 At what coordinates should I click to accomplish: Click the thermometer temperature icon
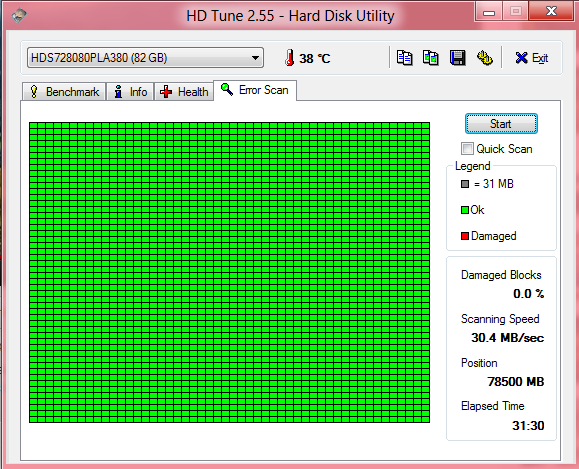(x=290, y=58)
